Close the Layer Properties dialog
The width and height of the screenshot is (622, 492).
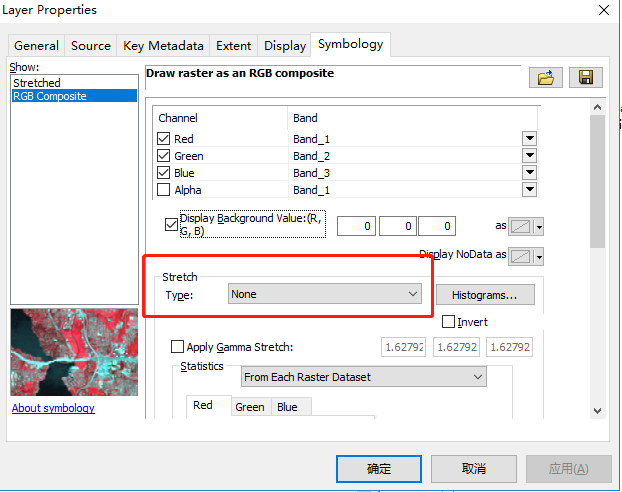click(x=603, y=10)
